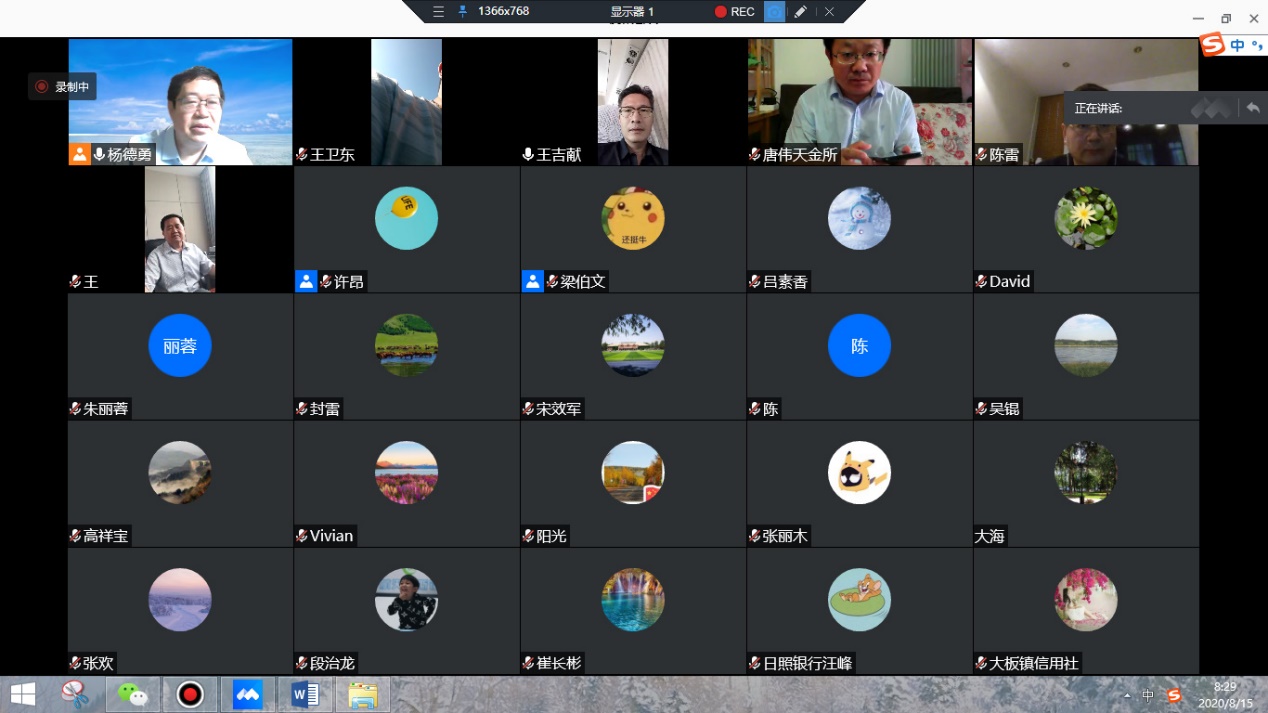Select the pencil annotation tool
The image size is (1268, 713).
tap(800, 12)
